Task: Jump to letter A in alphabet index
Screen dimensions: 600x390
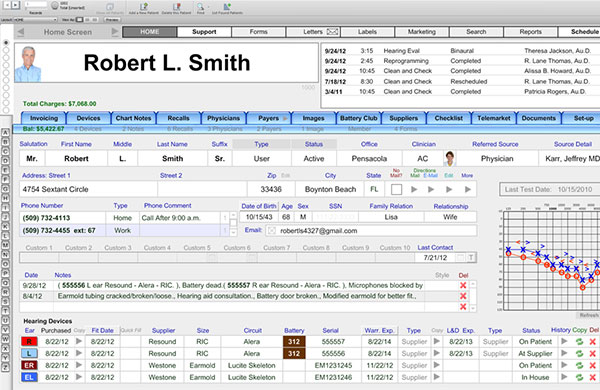Action: point(5,132)
